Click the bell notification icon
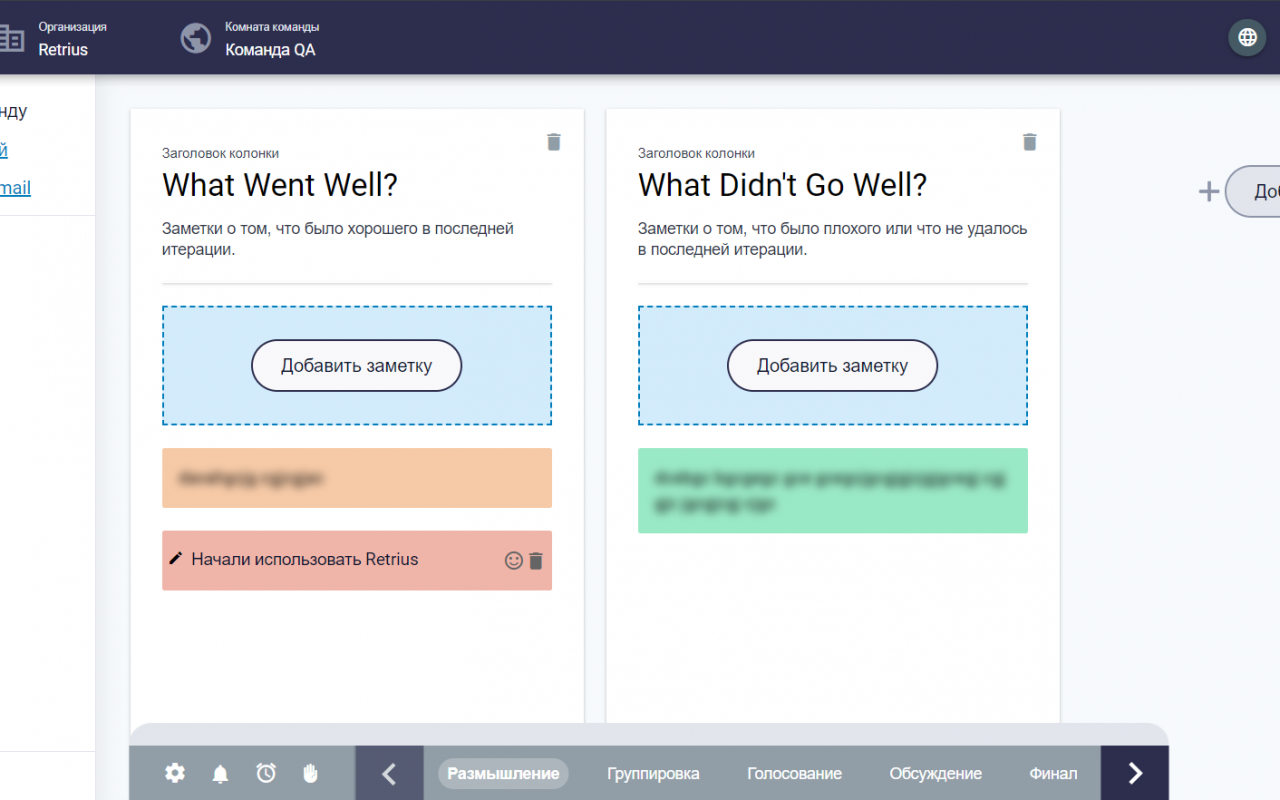 point(220,774)
